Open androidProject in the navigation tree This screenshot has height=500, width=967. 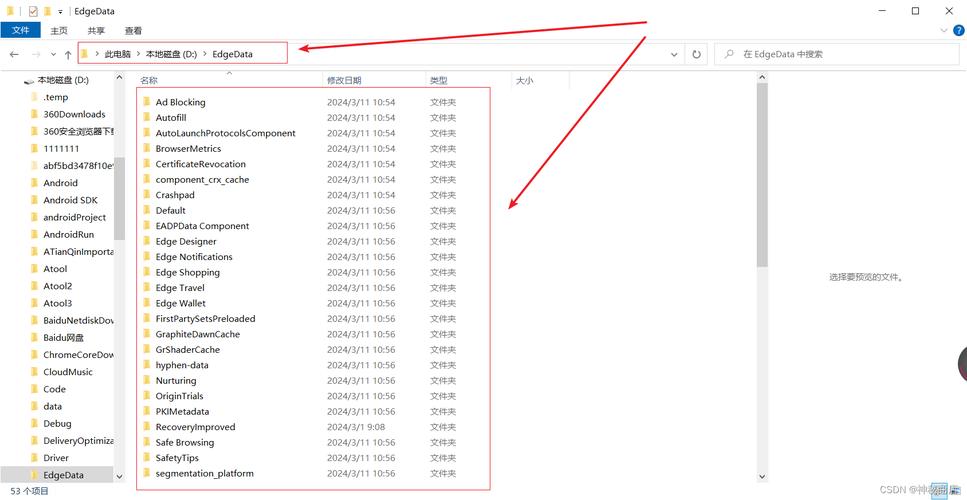[74, 217]
